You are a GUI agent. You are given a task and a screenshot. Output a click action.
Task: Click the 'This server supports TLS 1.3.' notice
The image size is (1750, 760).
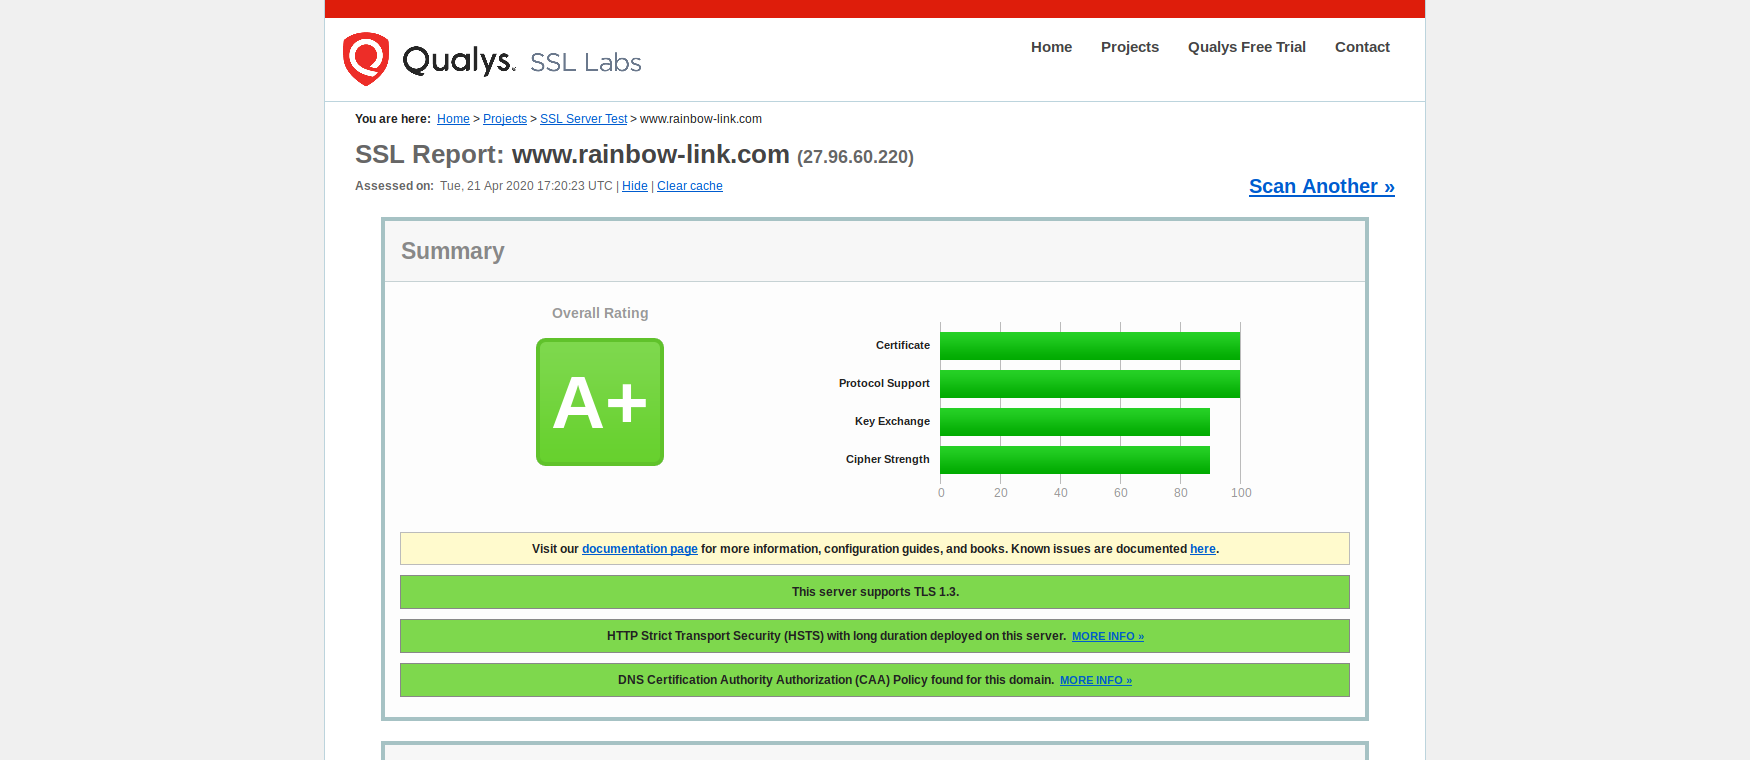875,592
